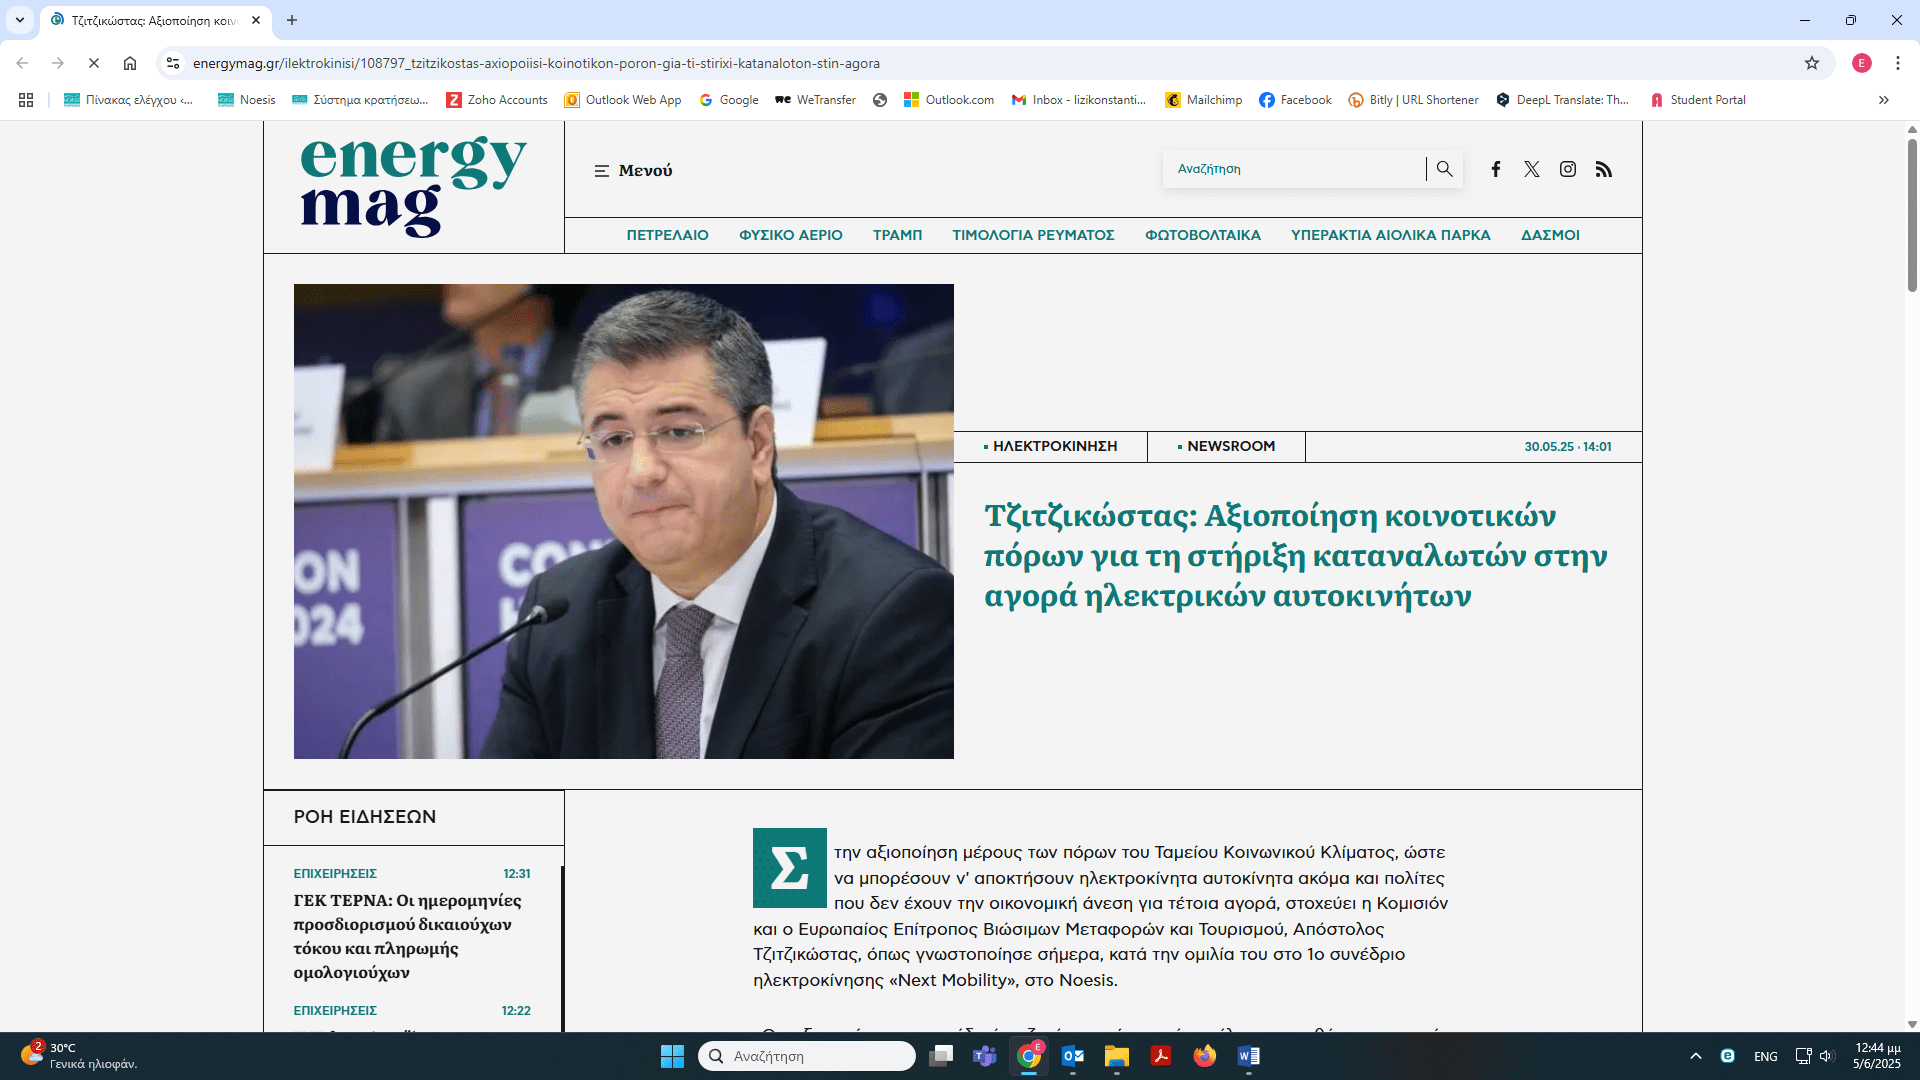Open the X (Twitter) social icon

pyautogui.click(x=1531, y=169)
